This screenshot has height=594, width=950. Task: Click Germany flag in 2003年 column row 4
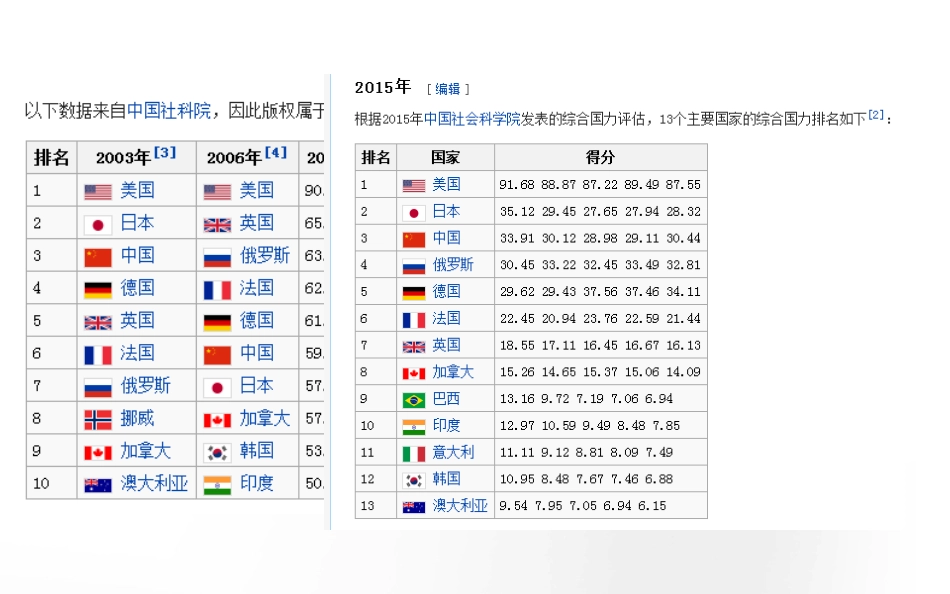click(x=98, y=290)
